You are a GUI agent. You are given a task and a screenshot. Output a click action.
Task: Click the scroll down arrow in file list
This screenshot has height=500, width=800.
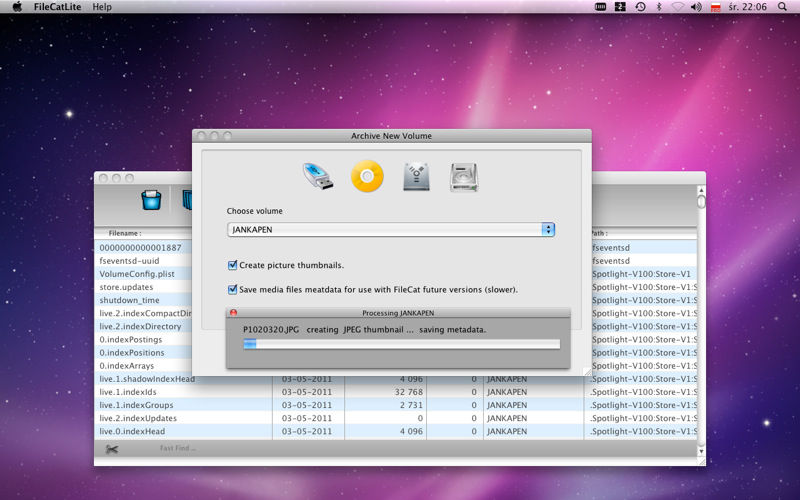tap(701, 451)
